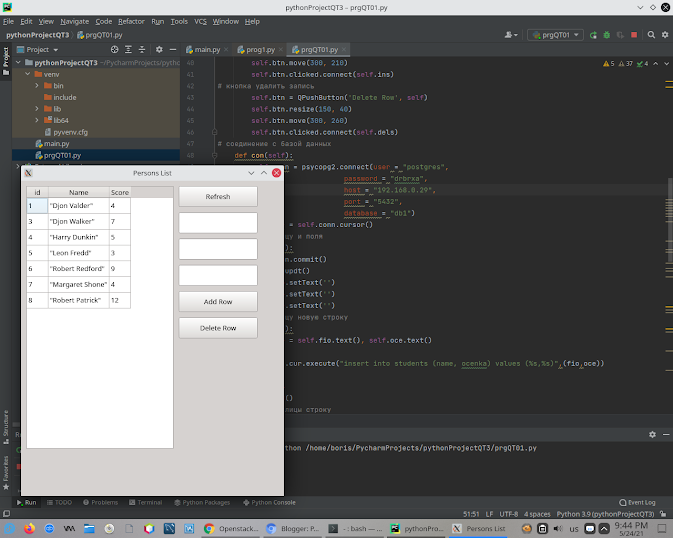Open the Refactor menu
The height and width of the screenshot is (538, 673).
[x=131, y=21]
